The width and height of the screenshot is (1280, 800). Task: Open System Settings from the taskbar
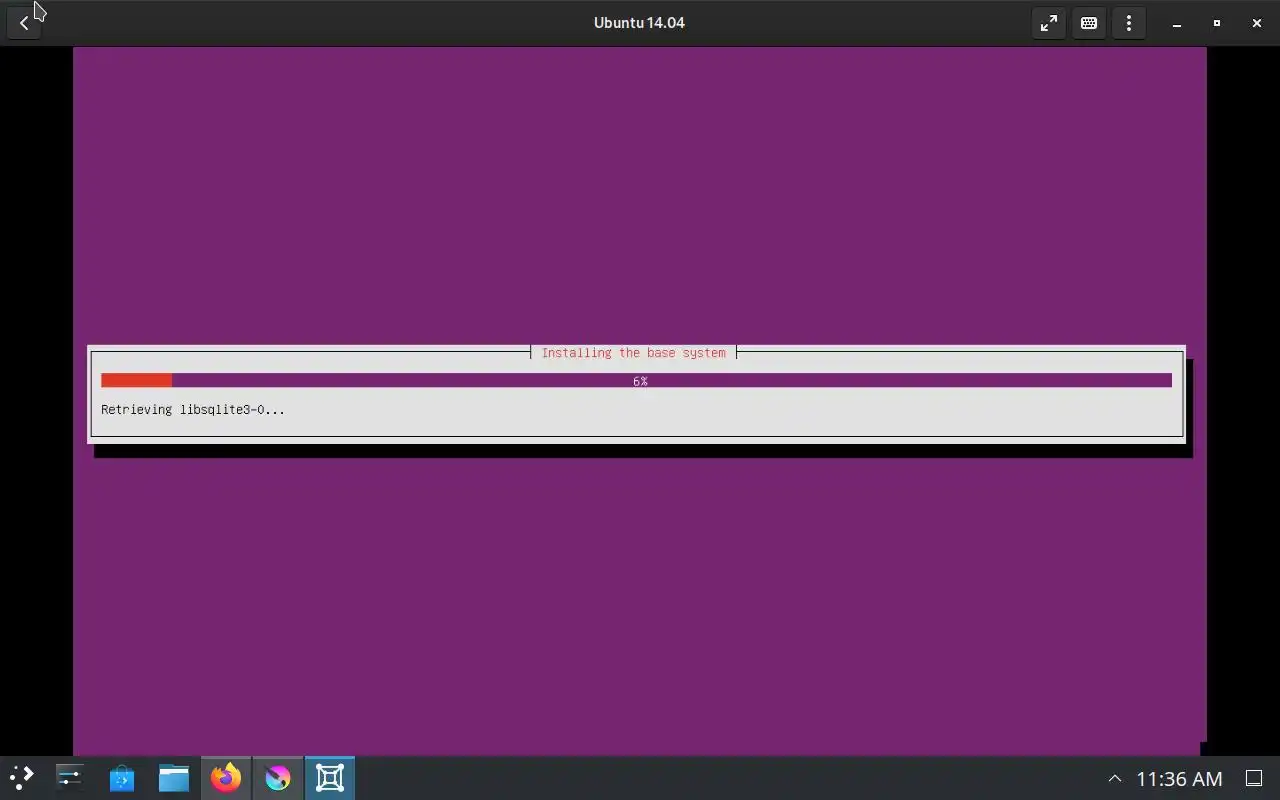click(x=70, y=777)
